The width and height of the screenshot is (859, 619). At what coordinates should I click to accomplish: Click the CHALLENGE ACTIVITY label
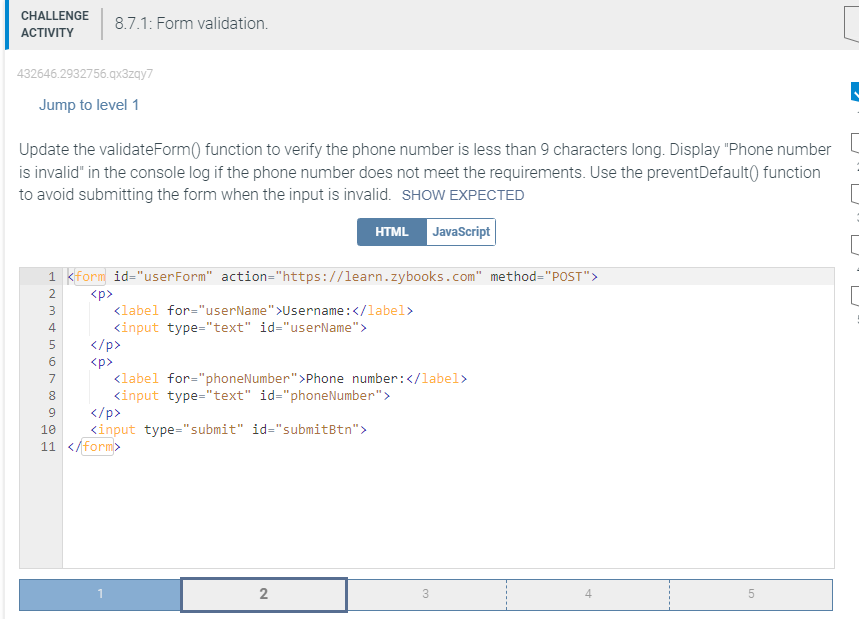point(55,24)
